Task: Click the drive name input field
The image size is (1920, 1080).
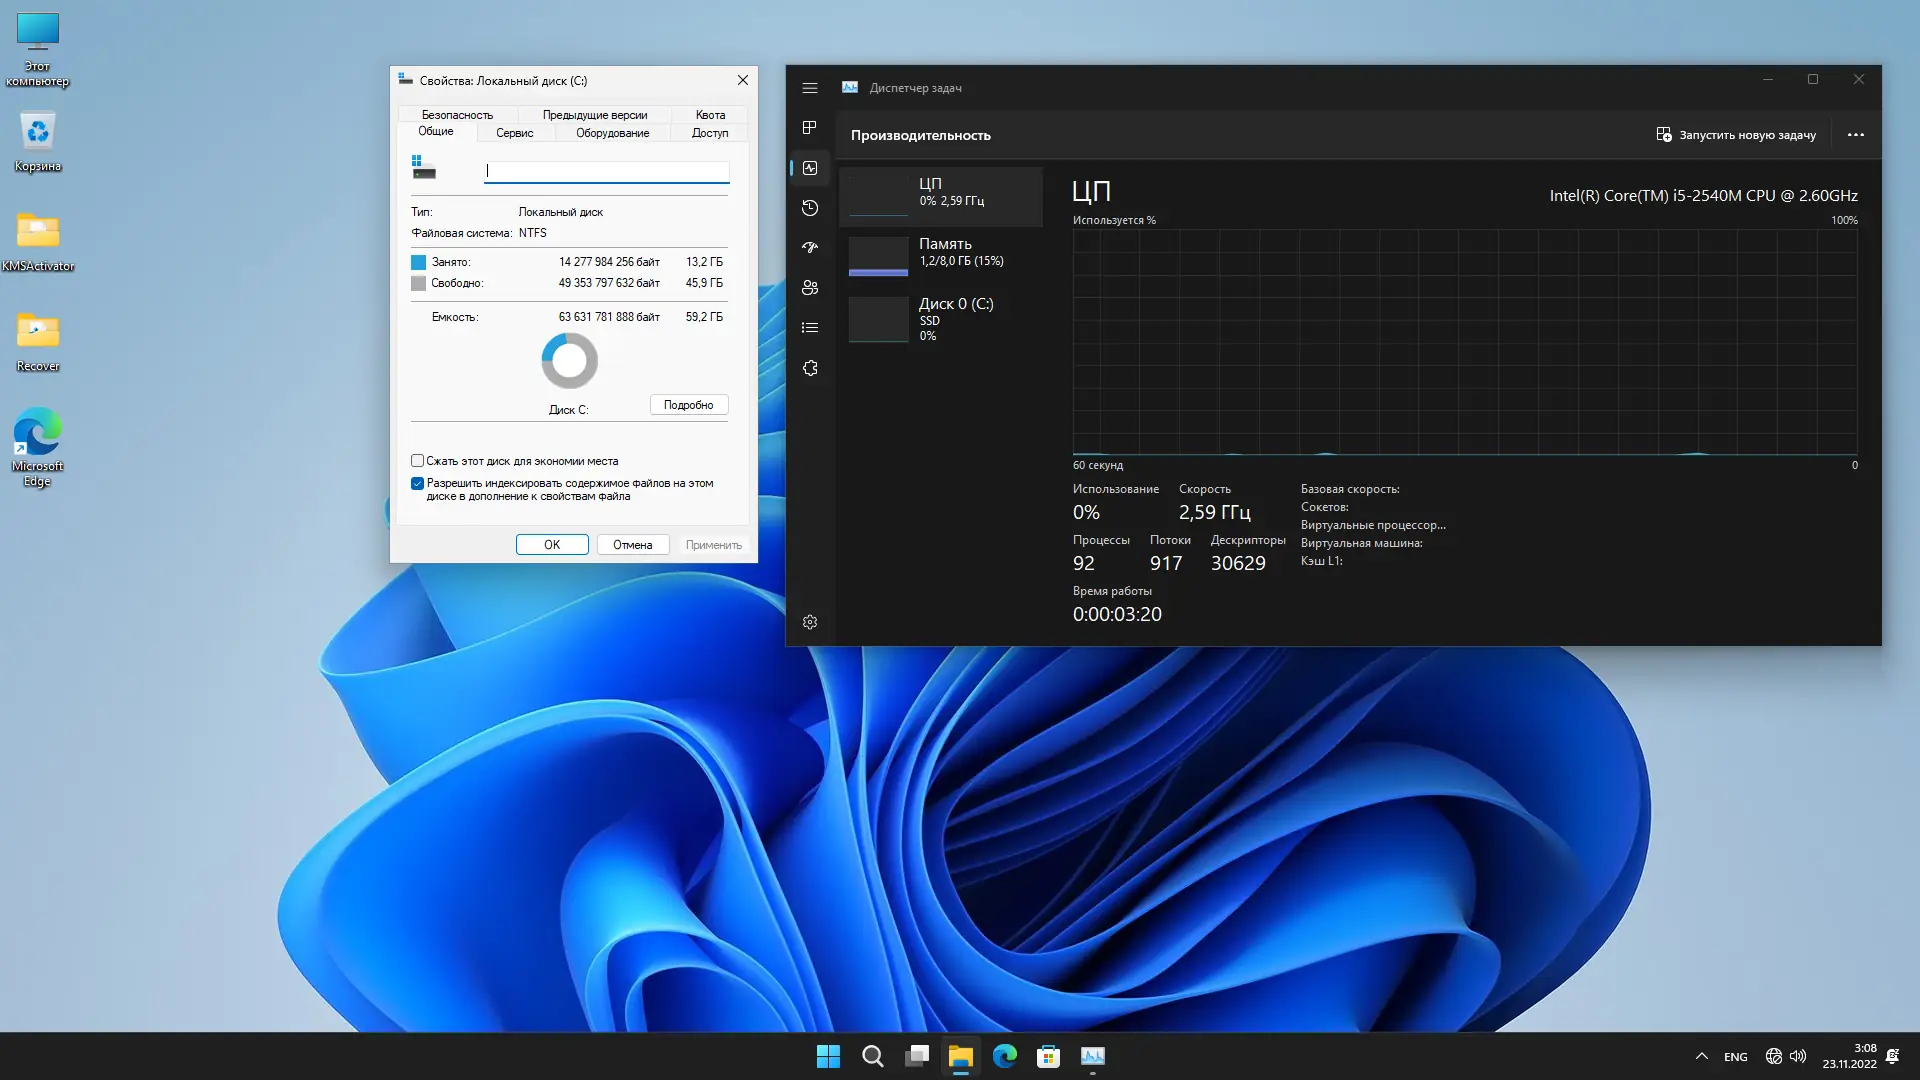Action: point(606,171)
